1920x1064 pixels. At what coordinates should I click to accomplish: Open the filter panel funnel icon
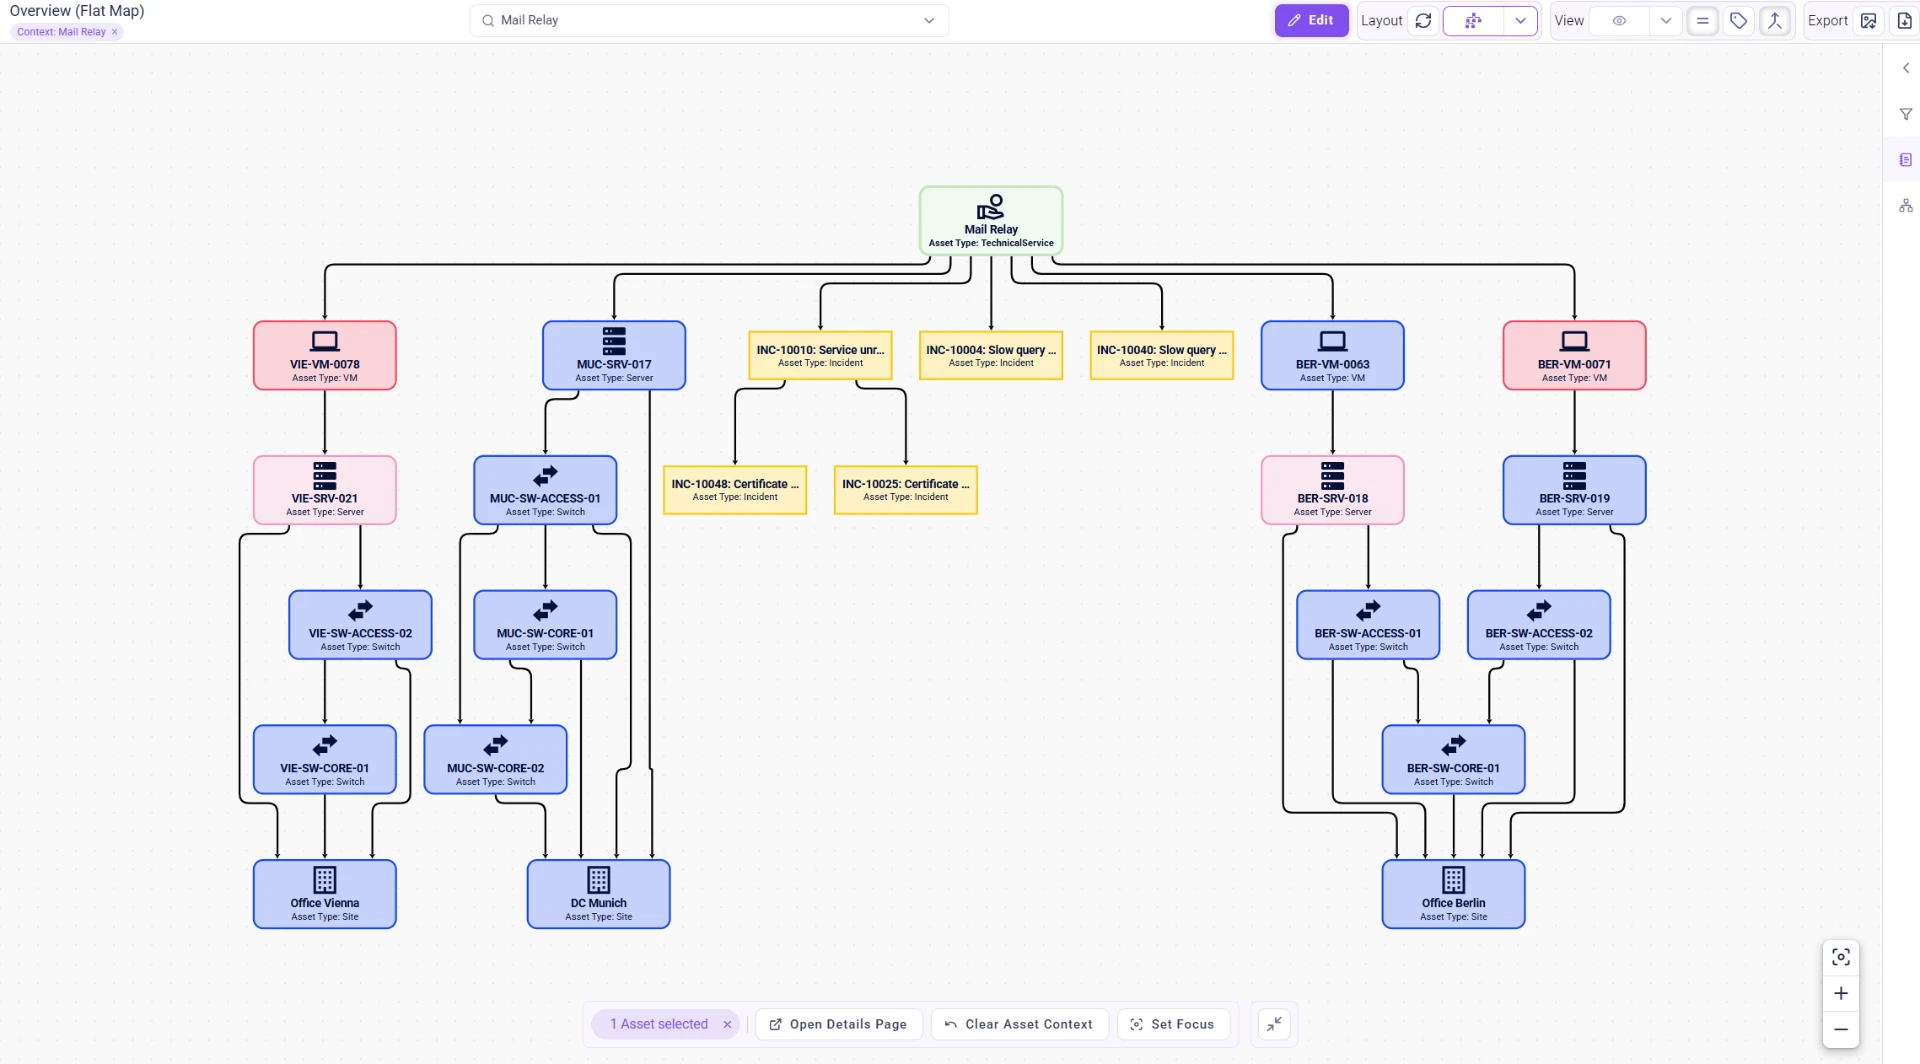[x=1905, y=114]
